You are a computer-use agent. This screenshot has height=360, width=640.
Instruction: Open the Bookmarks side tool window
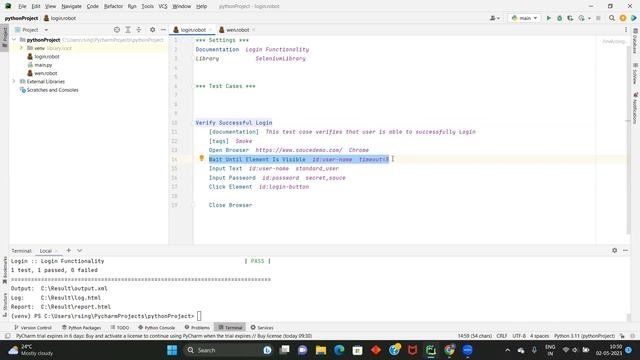[4, 270]
